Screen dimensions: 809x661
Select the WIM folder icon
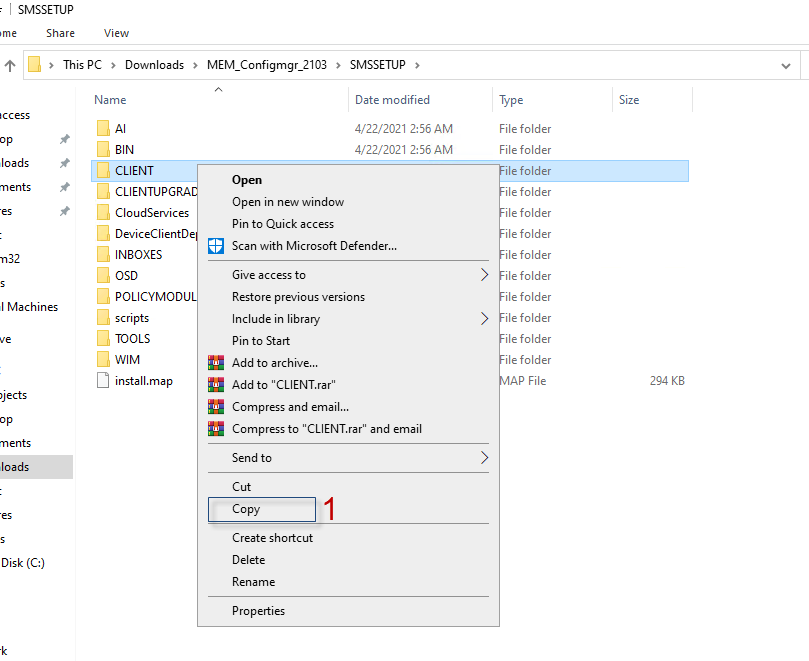pyautogui.click(x=103, y=360)
